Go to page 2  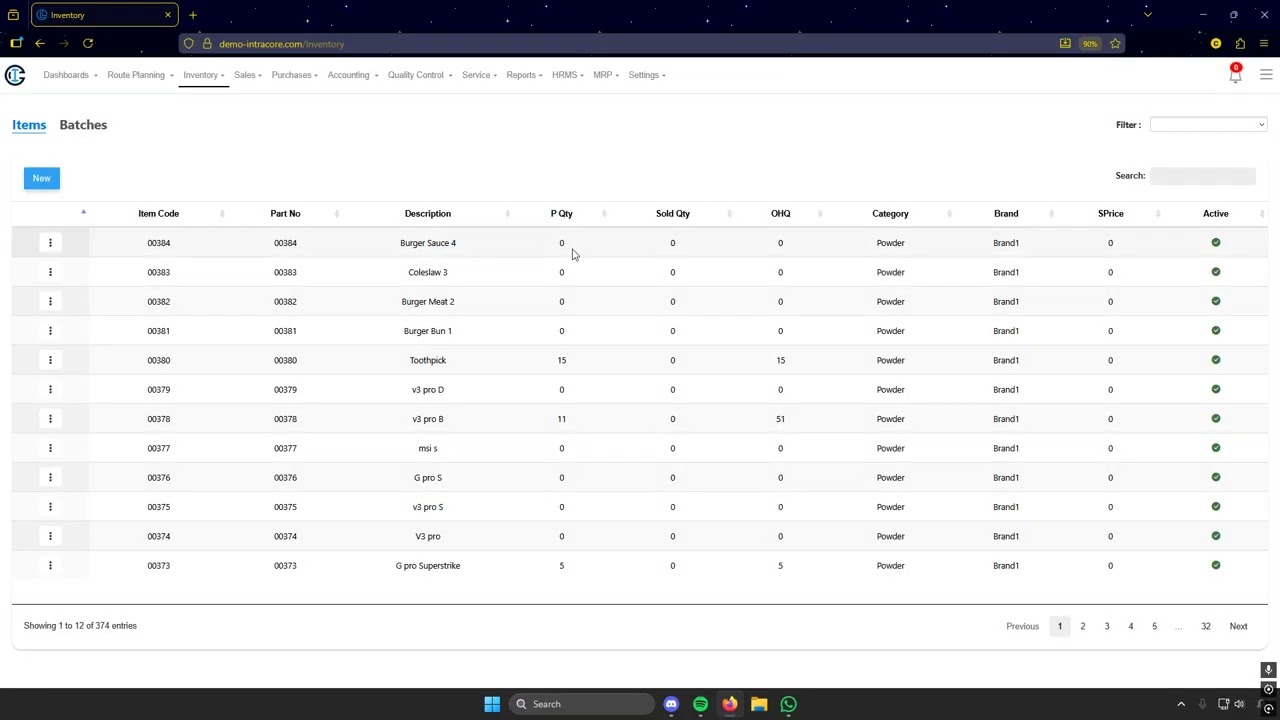pyautogui.click(x=1082, y=626)
